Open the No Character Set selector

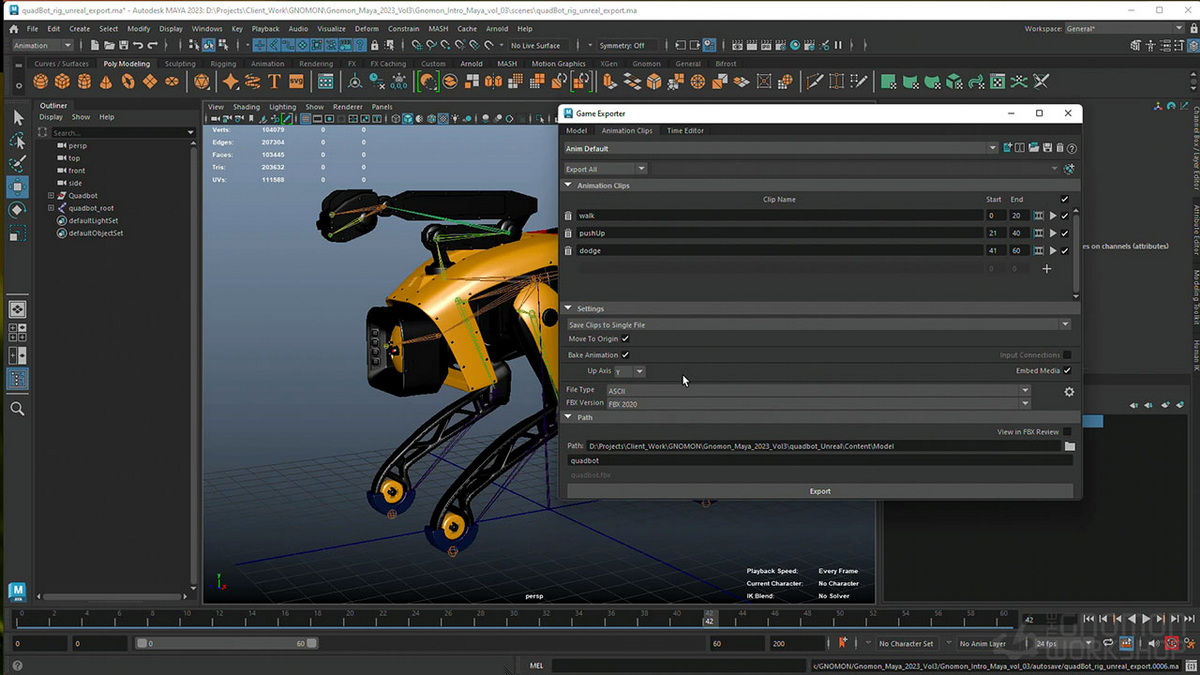pyautogui.click(x=906, y=643)
